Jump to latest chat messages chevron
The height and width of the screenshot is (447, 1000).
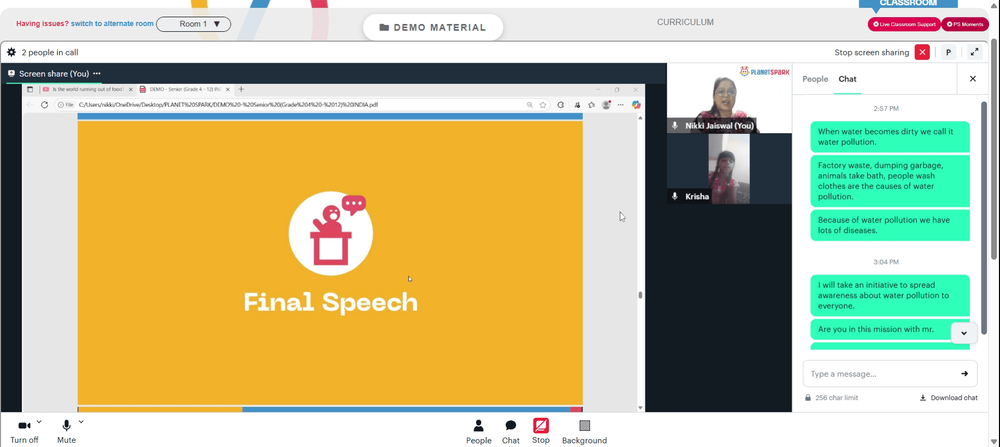point(964,333)
